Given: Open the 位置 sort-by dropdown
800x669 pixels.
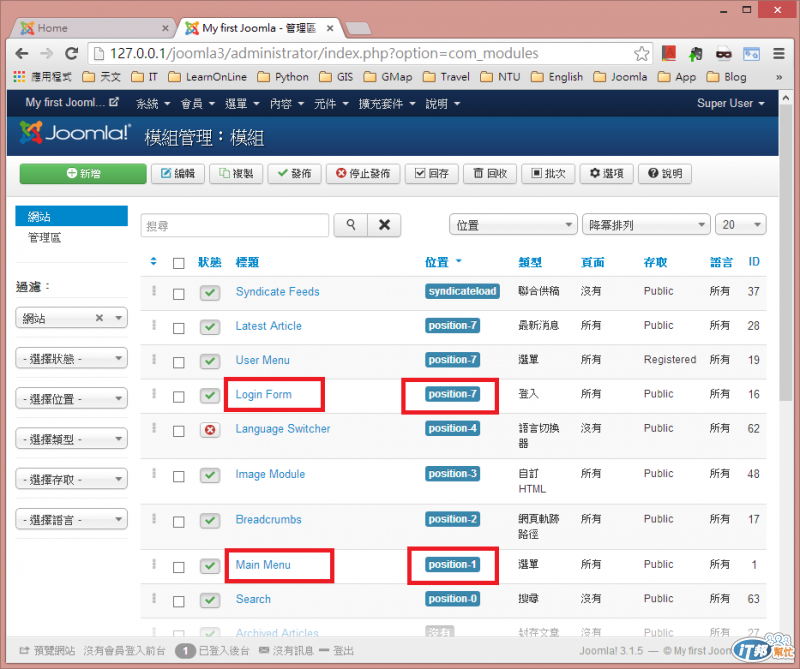Looking at the screenshot, I should (x=513, y=225).
